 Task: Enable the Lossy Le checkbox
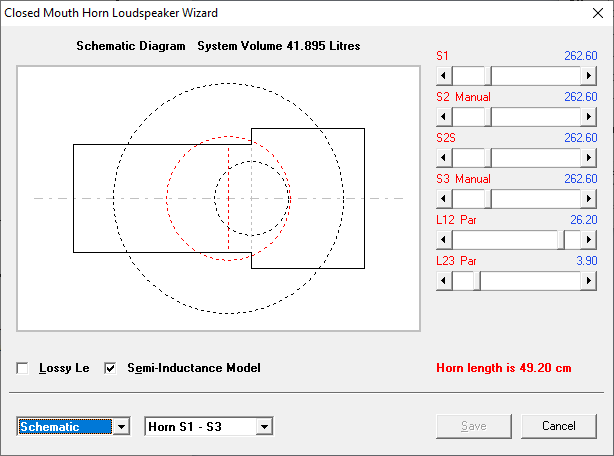[x=22, y=368]
